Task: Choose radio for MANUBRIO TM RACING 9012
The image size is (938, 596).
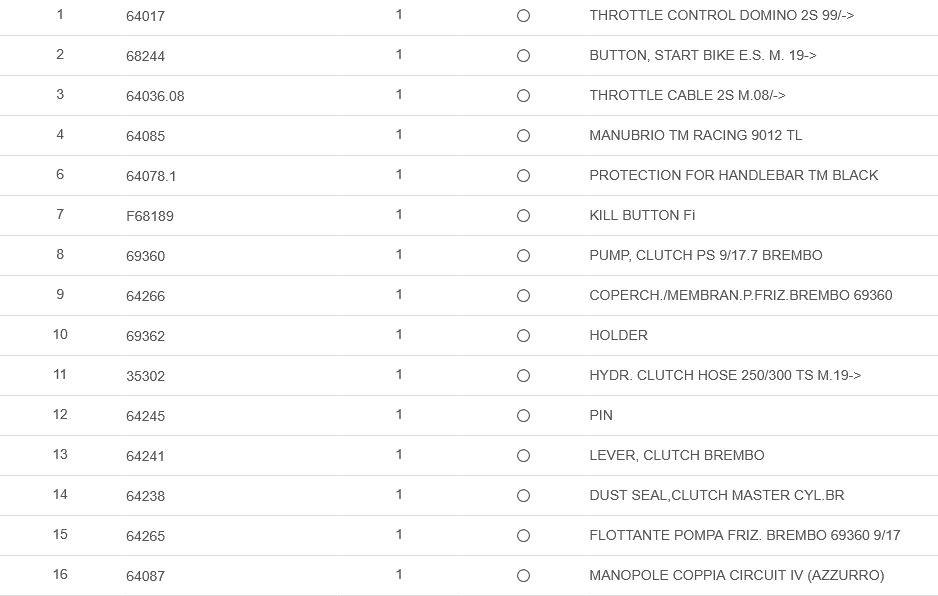Action: tap(523, 136)
